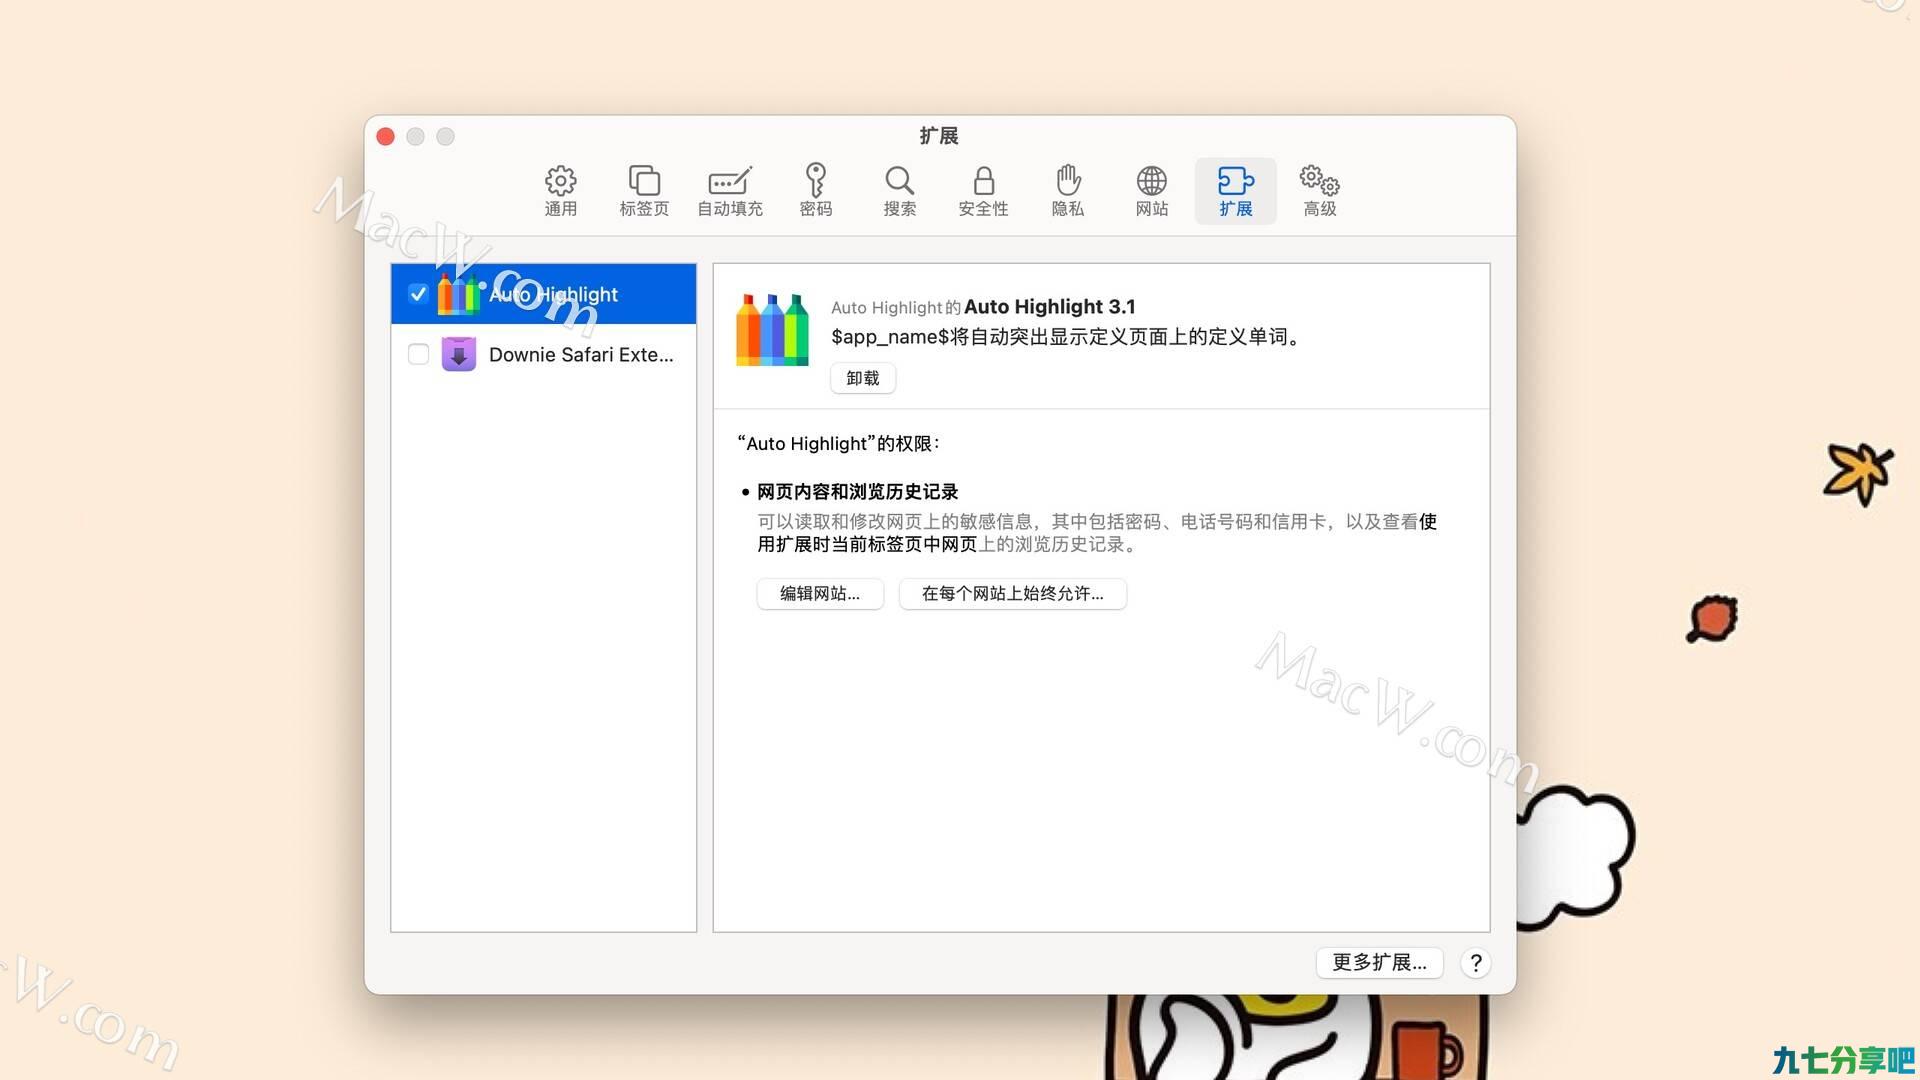Open the 自动填充 (AutoFill) settings

click(730, 191)
